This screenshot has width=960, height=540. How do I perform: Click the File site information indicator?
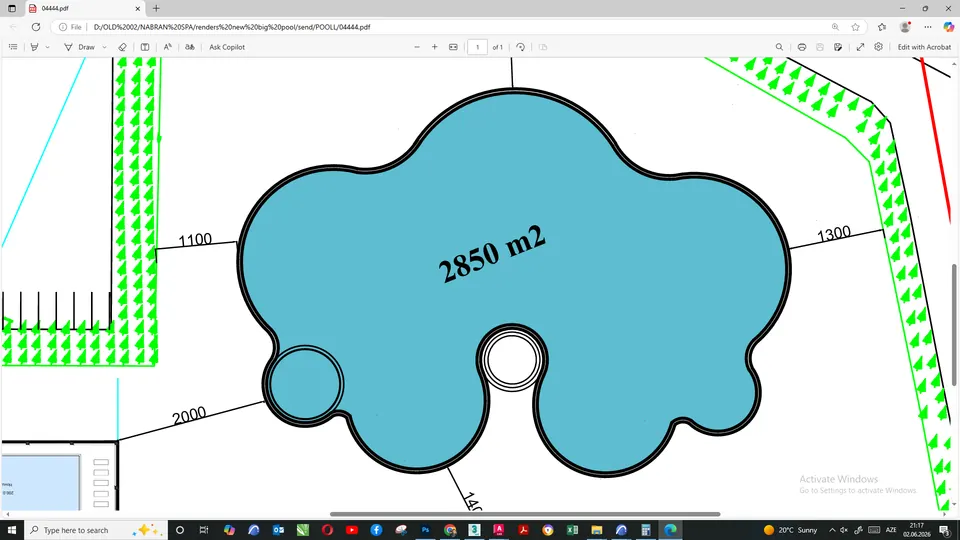[70, 27]
